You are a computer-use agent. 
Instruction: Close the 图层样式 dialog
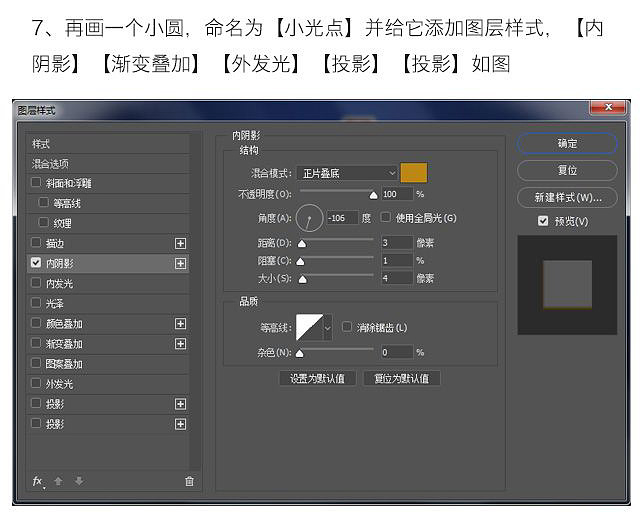[608, 107]
